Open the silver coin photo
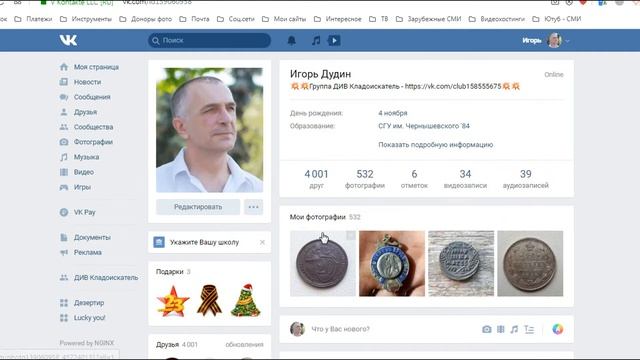Screen dimensions: 640x360 point(530,263)
